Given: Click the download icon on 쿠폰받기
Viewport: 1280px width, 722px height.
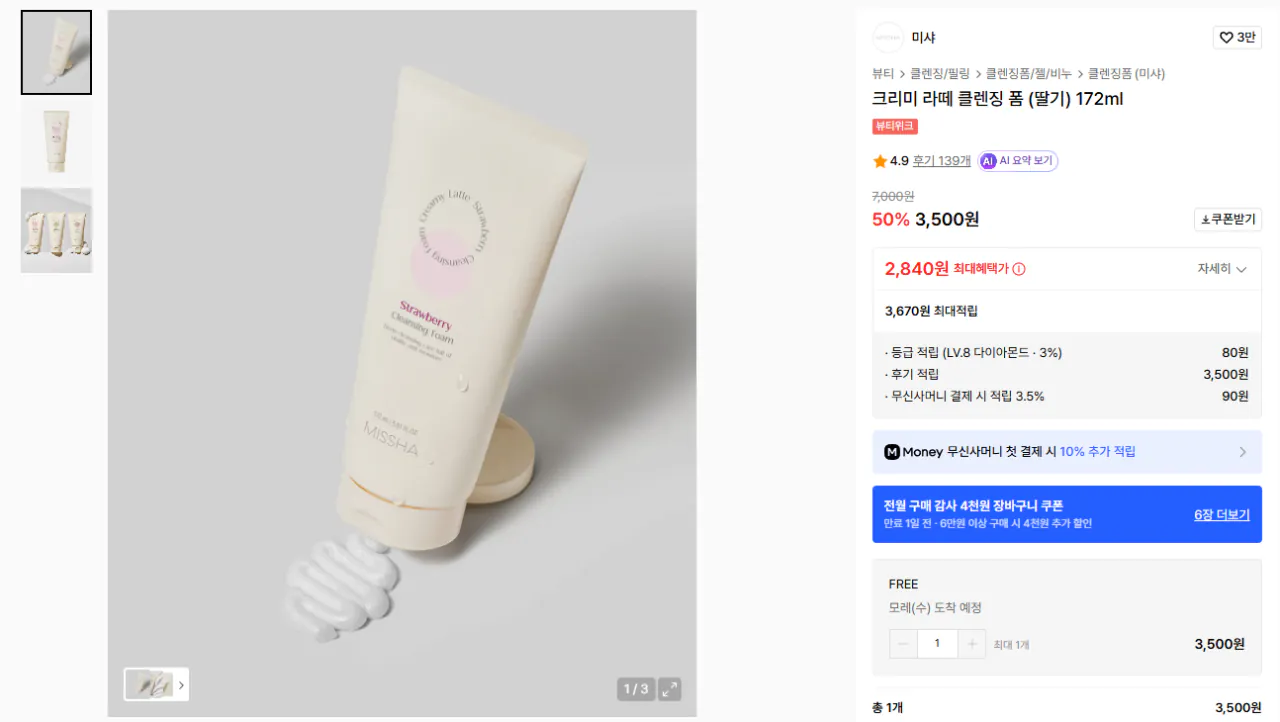Looking at the screenshot, I should (1205, 220).
